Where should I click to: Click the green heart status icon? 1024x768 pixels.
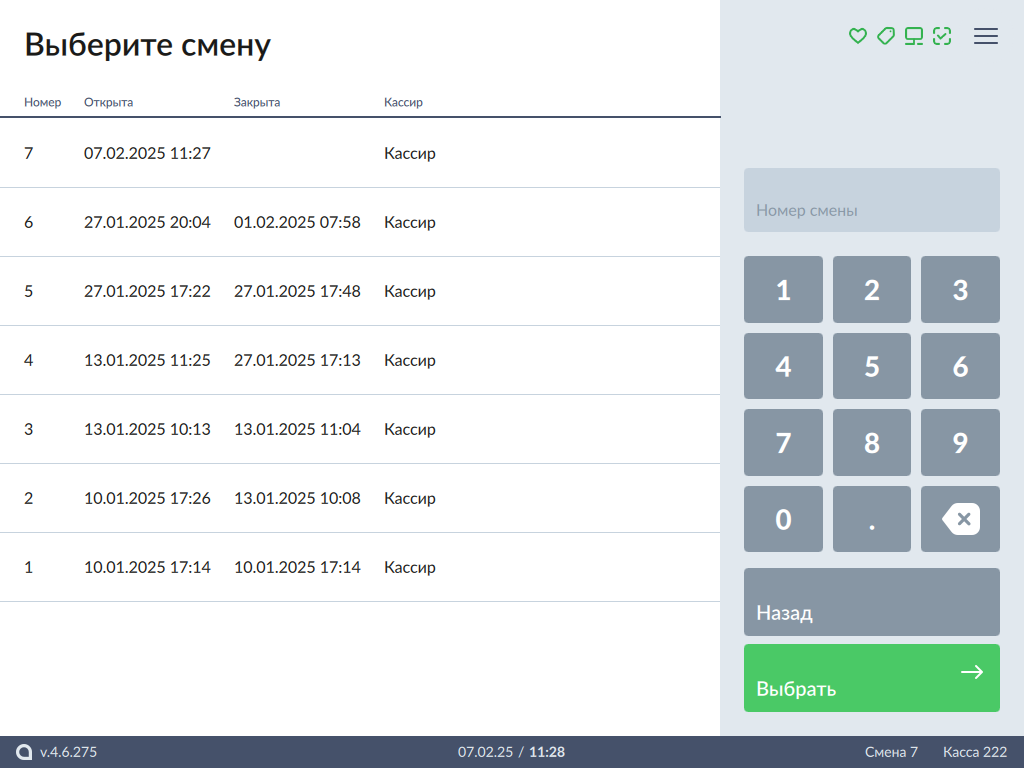(x=857, y=36)
